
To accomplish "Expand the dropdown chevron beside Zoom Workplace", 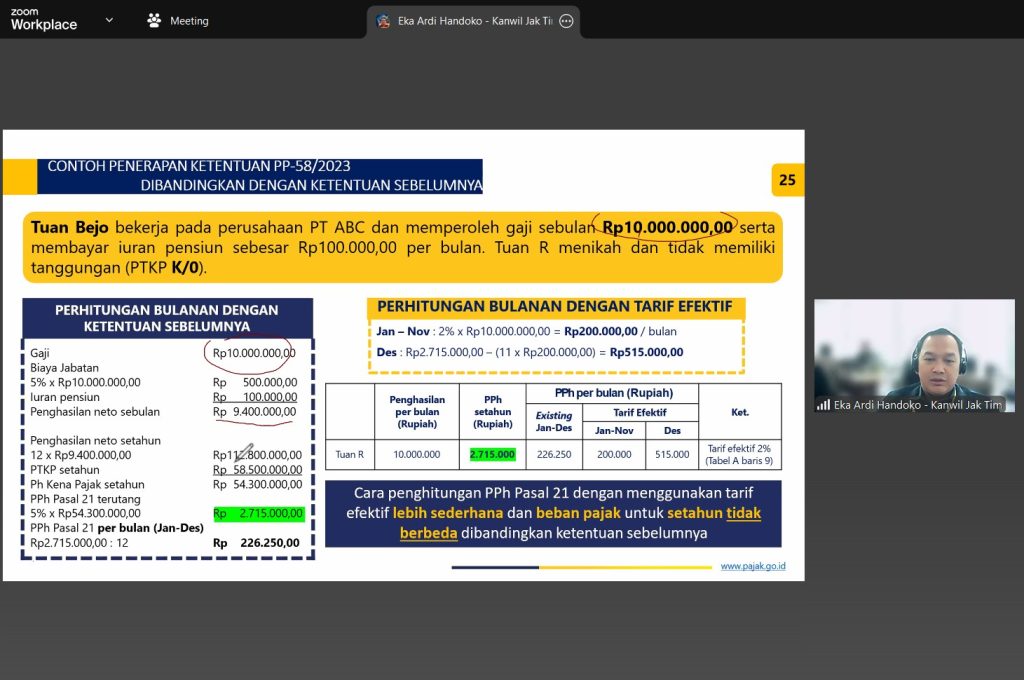I will pyautogui.click(x=109, y=20).
